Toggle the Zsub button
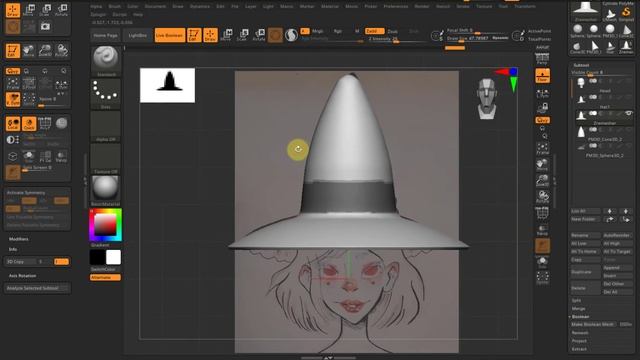Screen dimensions: 640x360 point(393,31)
